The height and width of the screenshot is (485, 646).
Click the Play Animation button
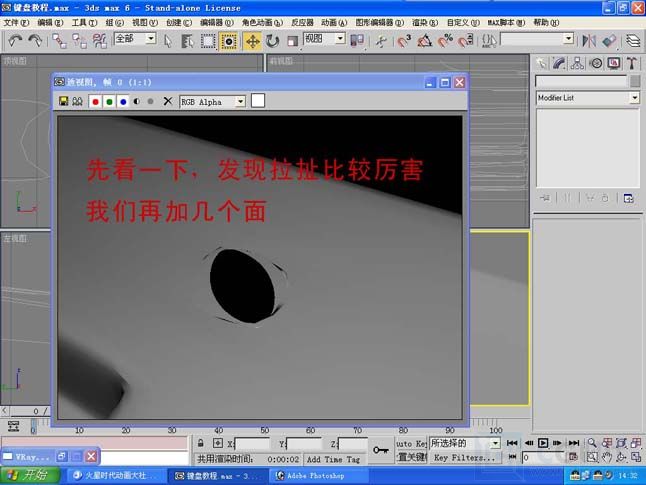(543, 443)
